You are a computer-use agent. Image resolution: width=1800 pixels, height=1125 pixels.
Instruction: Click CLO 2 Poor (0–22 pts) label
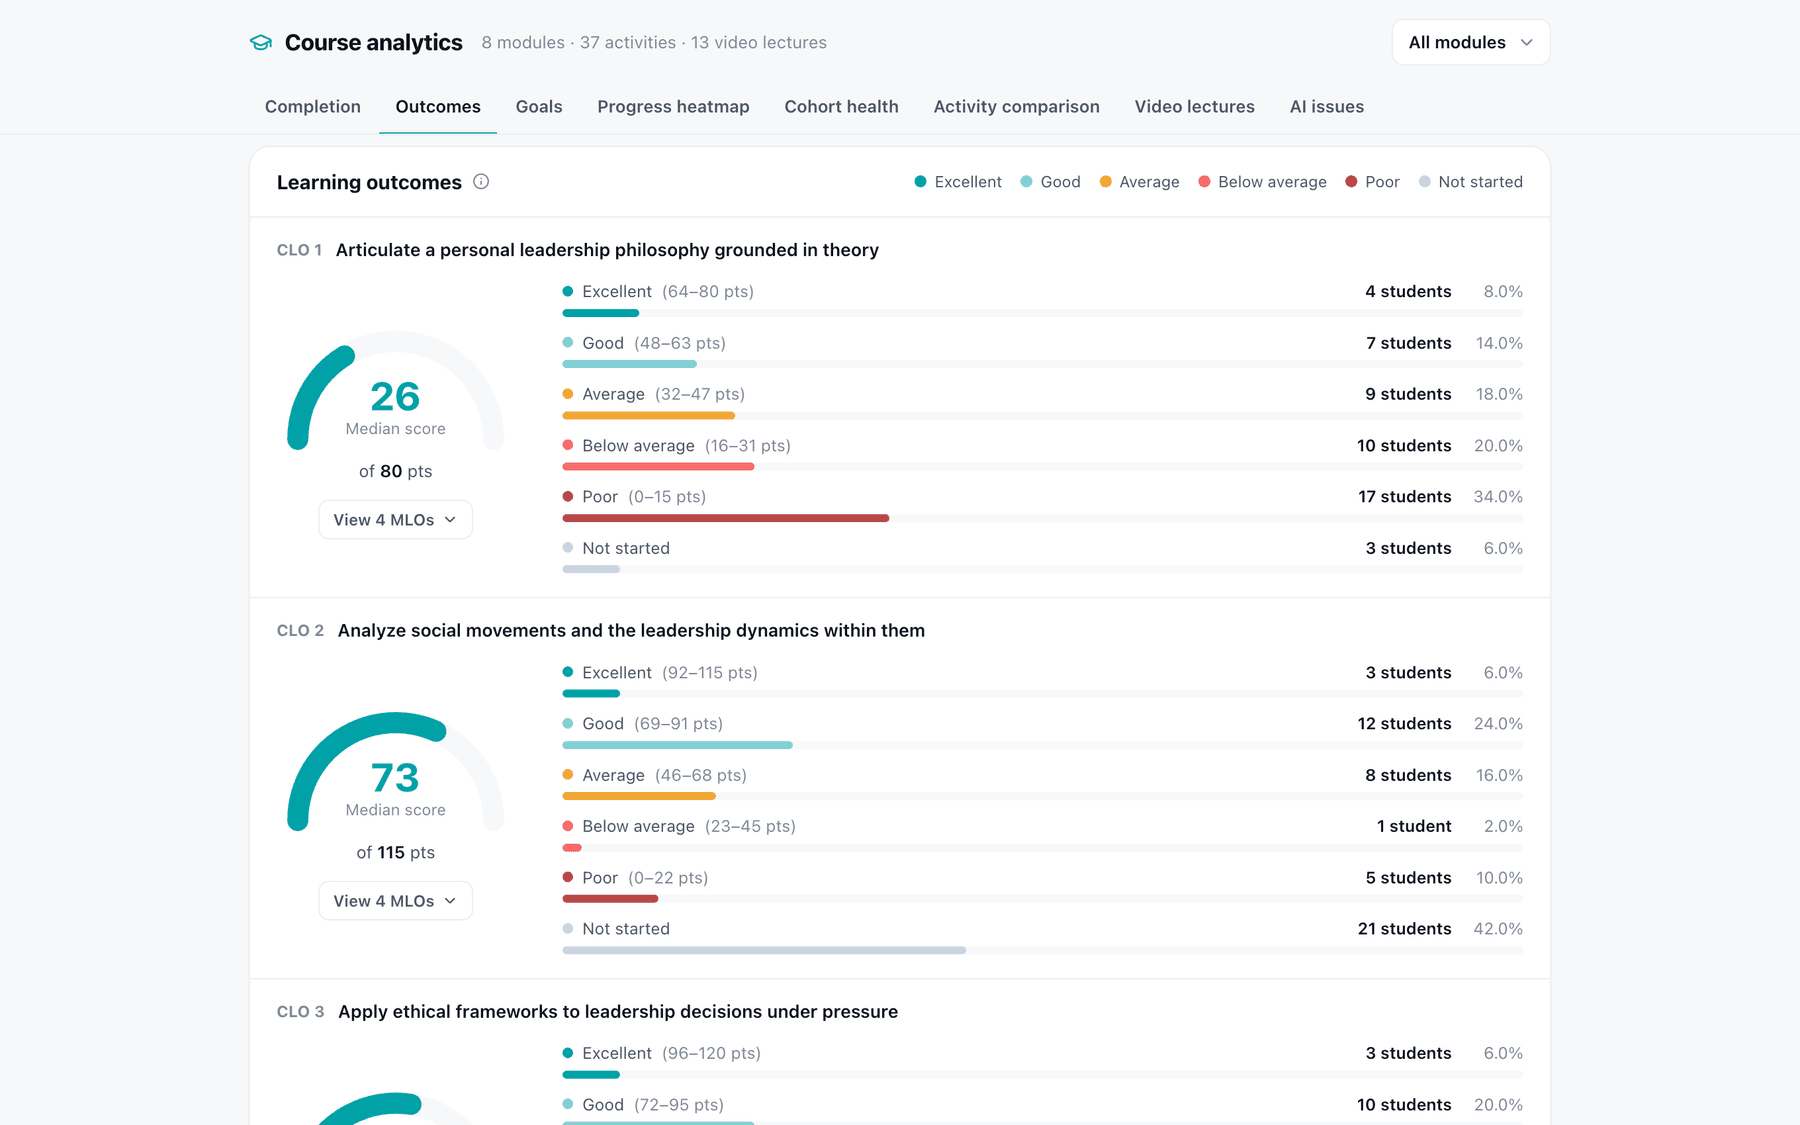pos(635,878)
